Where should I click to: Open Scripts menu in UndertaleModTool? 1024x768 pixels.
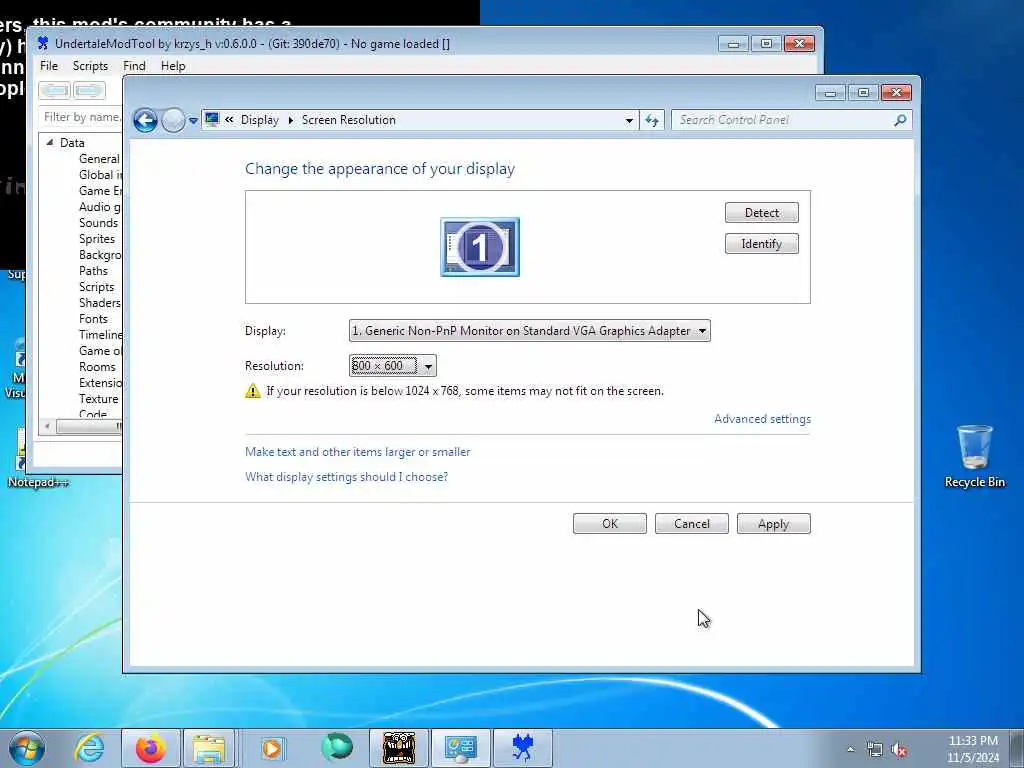(90, 66)
